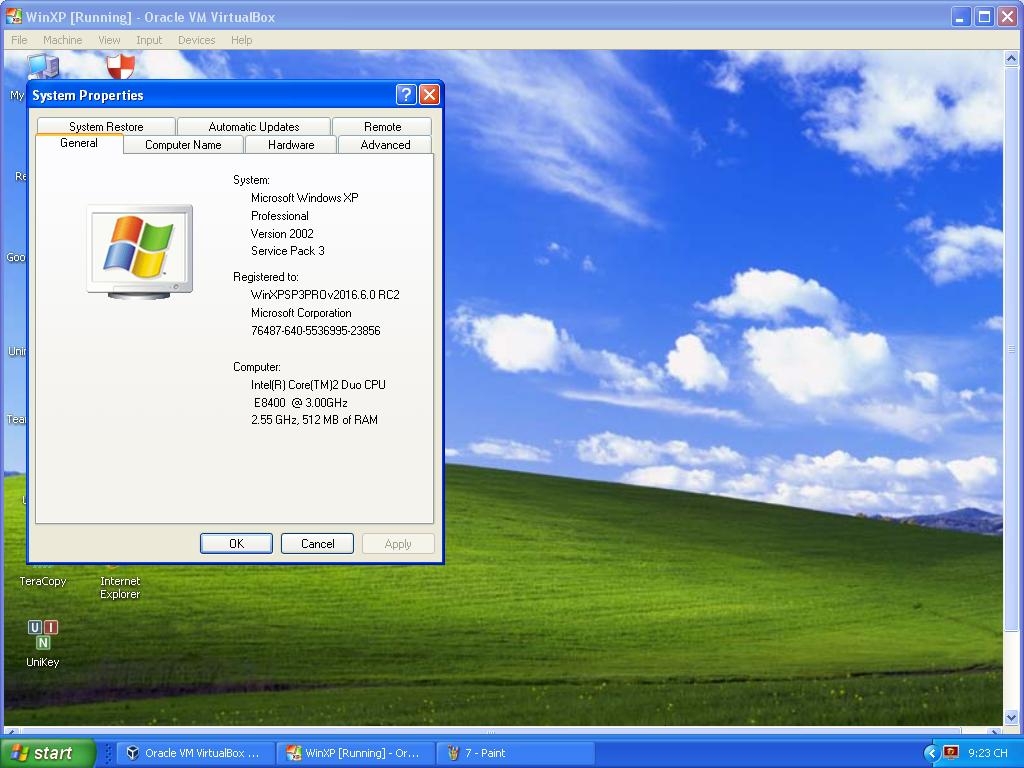Screen dimensions: 1024x768
Task: Open the Automatic Updates tab
Action: pyautogui.click(x=253, y=127)
